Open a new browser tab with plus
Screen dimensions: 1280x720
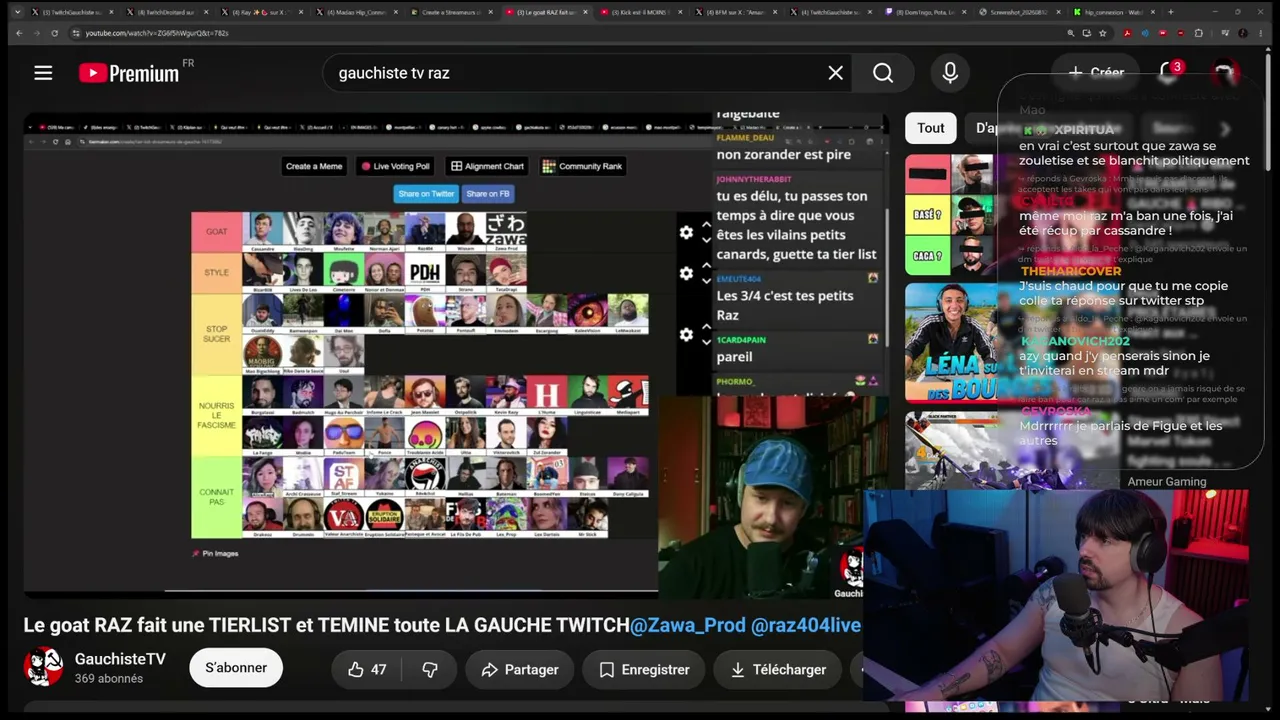click(1169, 12)
